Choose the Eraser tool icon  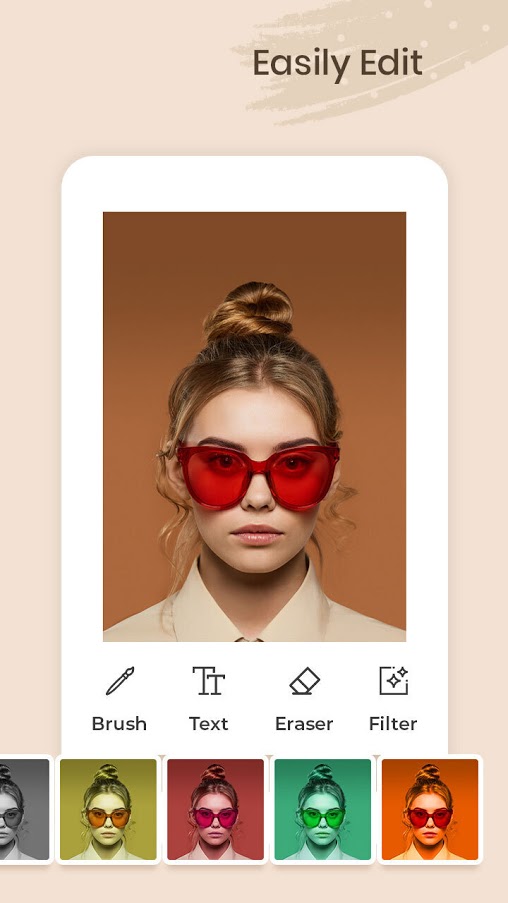(x=304, y=681)
